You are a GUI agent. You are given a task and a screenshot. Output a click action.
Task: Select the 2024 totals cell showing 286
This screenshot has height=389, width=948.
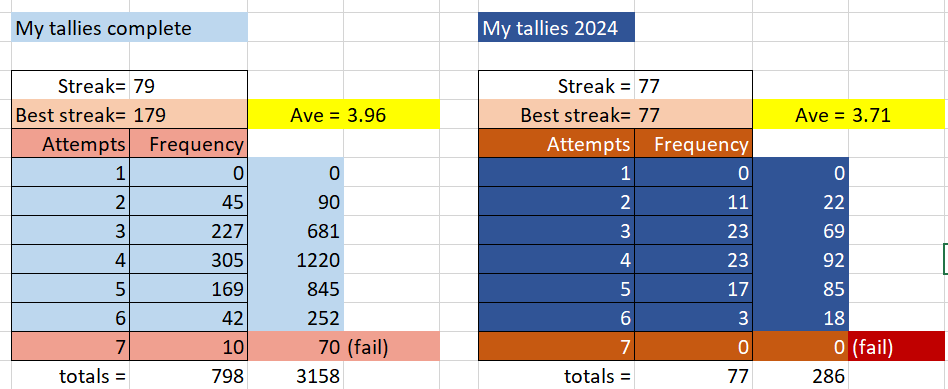coord(801,376)
